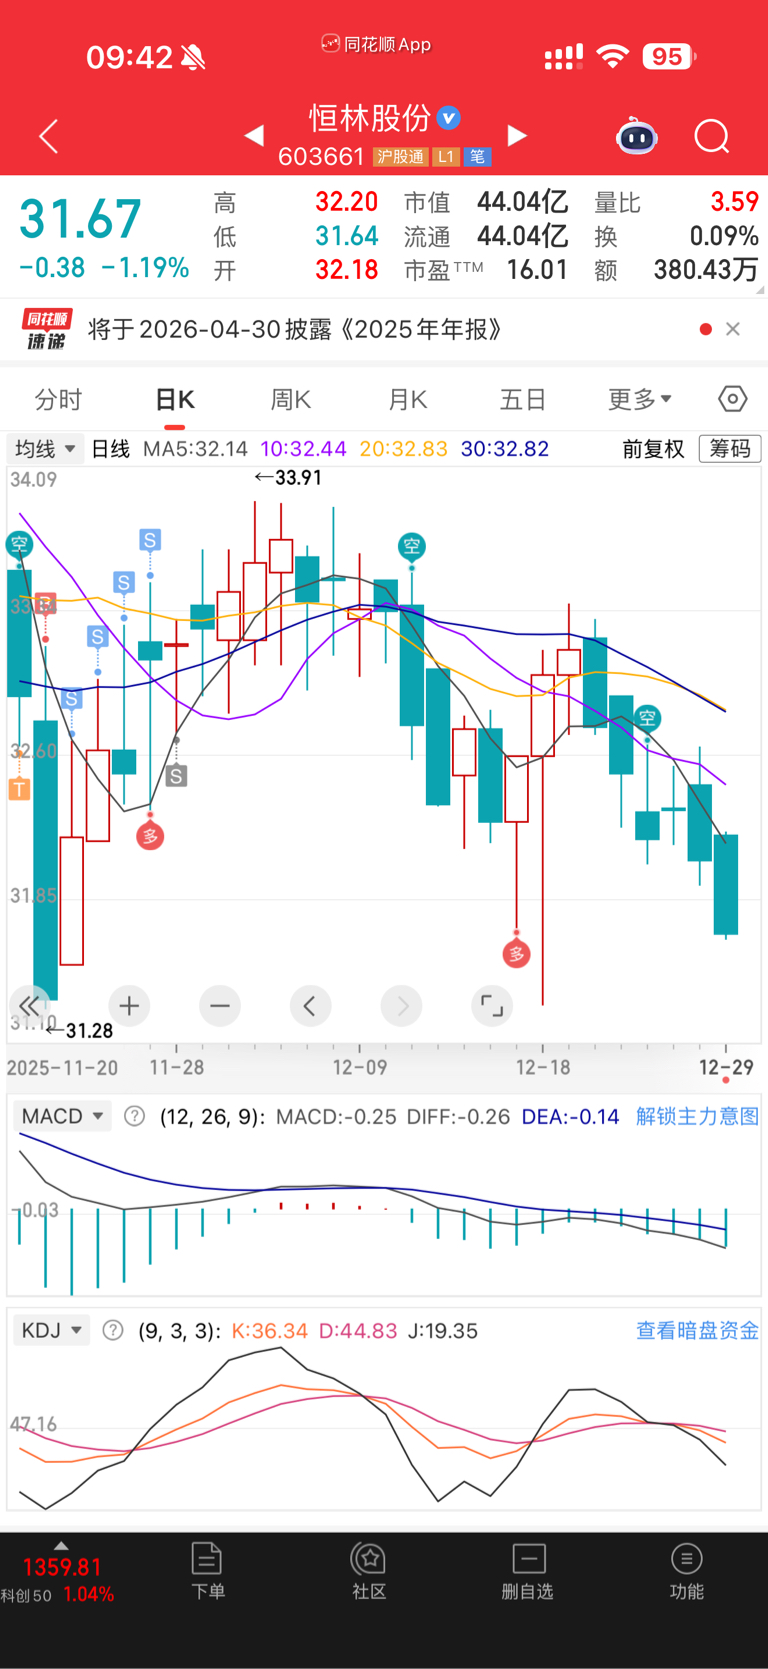768x1669 pixels.
Task: Open 查看暗盘资金 link
Action: 698,1330
